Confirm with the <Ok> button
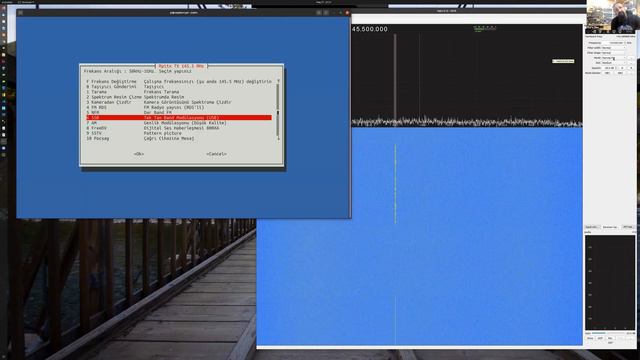Image resolution: width=640 pixels, height=360 pixels. pyautogui.click(x=139, y=154)
